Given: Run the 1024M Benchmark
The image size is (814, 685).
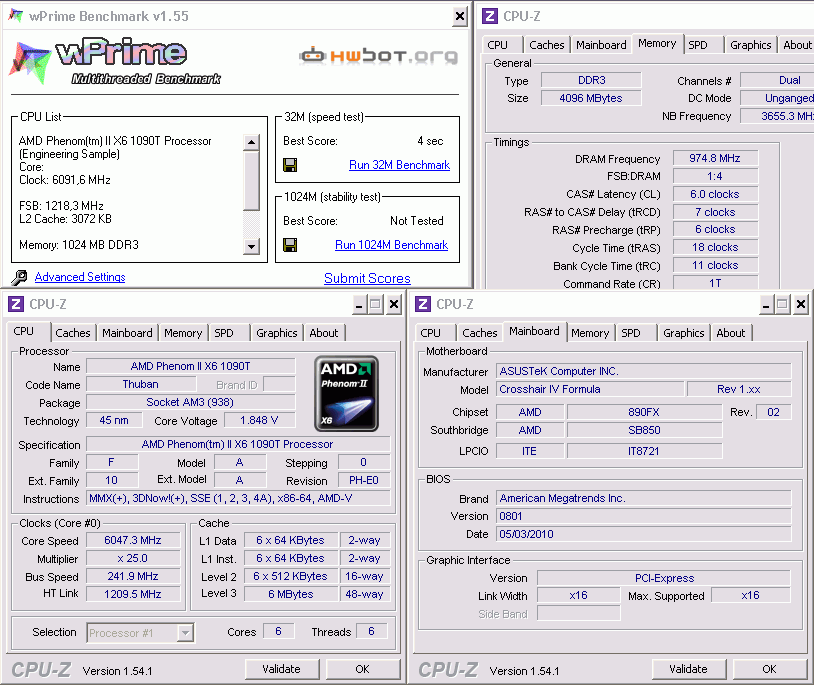Looking at the screenshot, I should 391,245.
